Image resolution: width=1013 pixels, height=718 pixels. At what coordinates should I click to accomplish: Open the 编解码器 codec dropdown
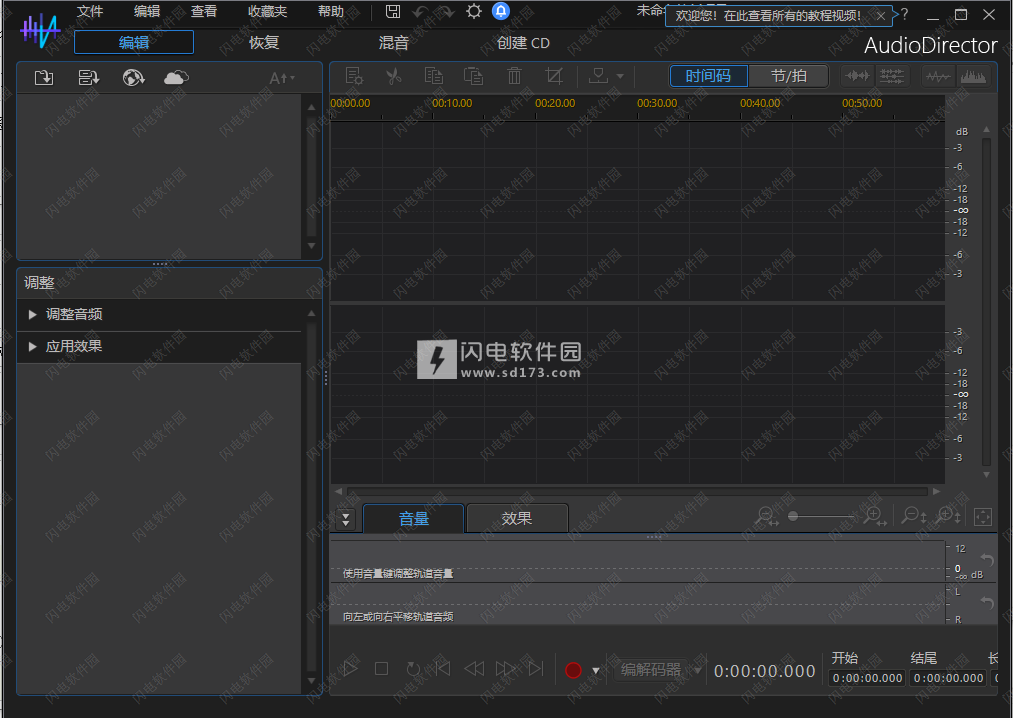658,670
